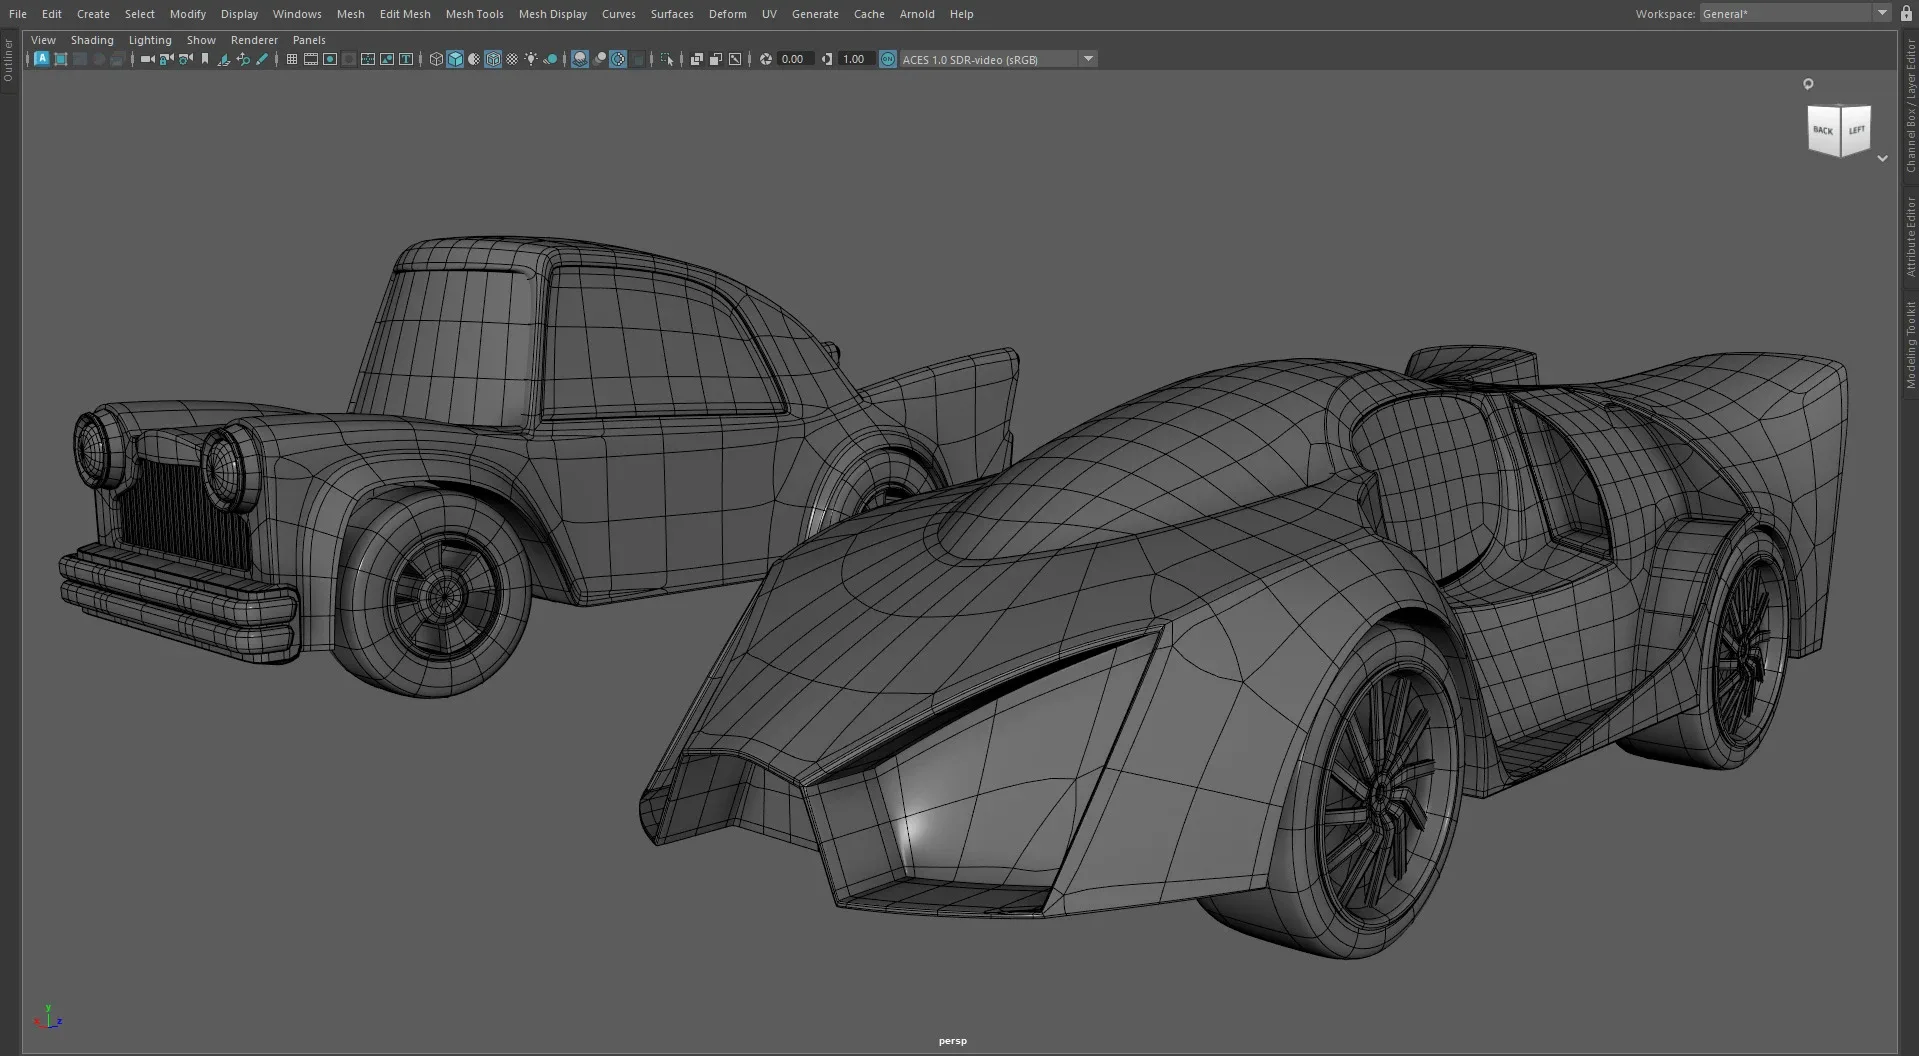Click X-ray active components icon

(x=715, y=59)
